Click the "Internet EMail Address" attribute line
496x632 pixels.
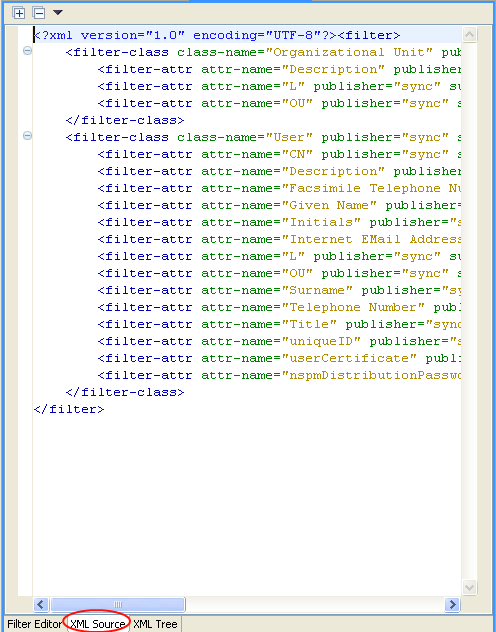279,239
